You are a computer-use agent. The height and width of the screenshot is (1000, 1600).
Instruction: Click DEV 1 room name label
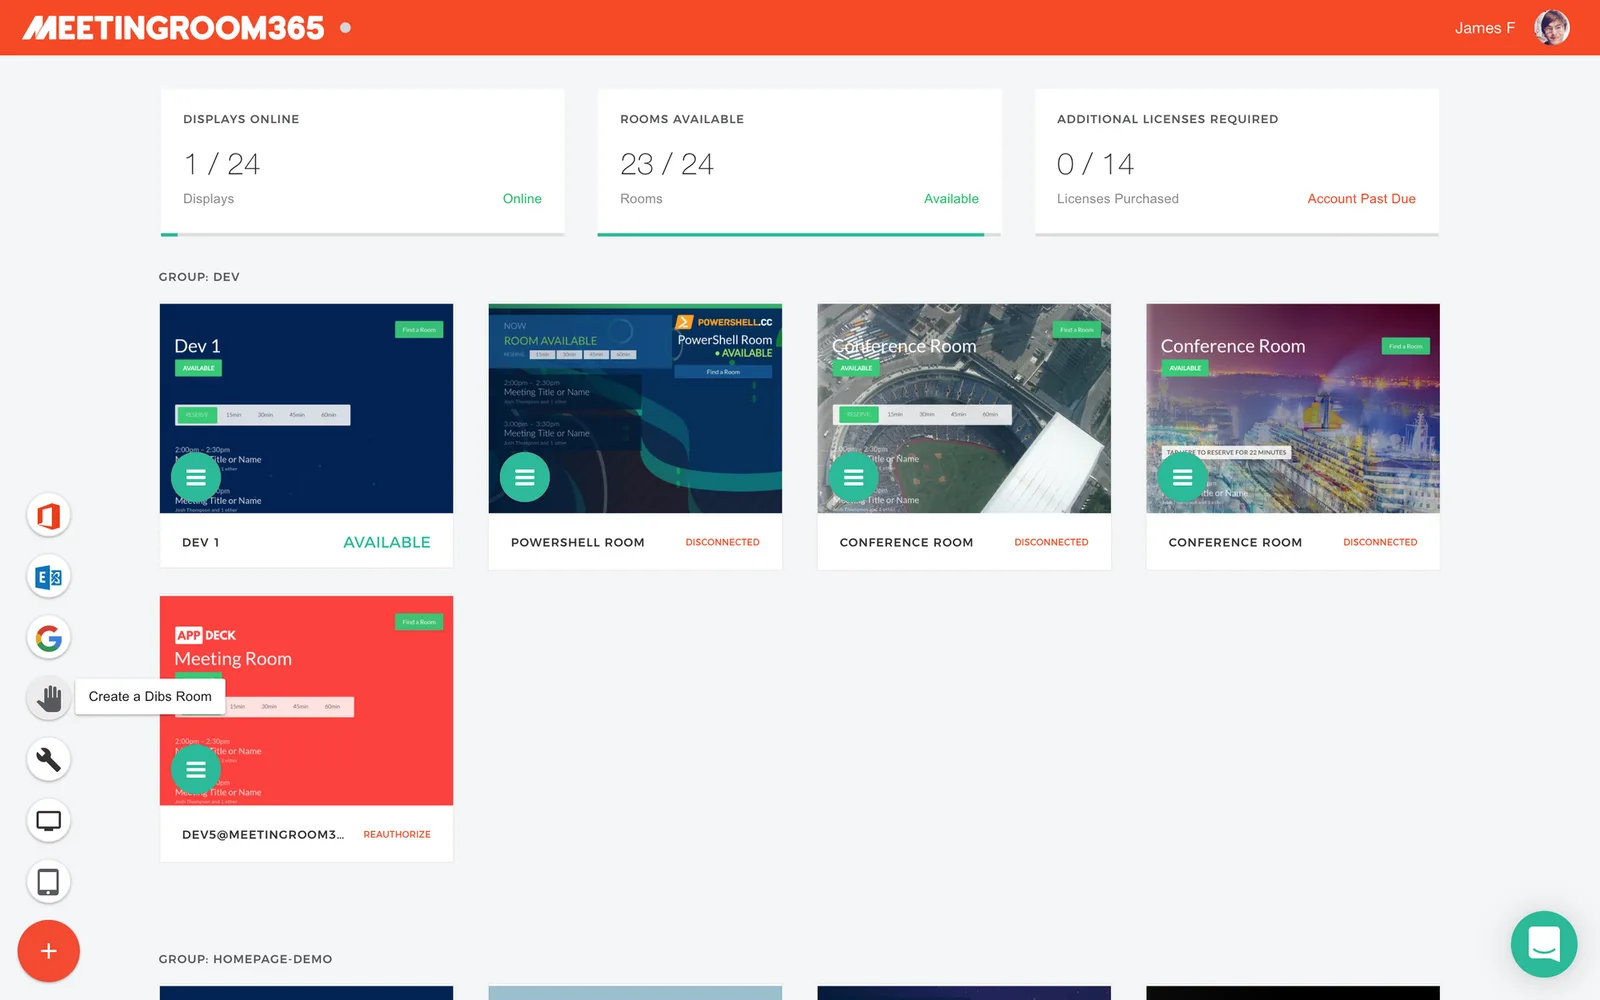pos(200,542)
